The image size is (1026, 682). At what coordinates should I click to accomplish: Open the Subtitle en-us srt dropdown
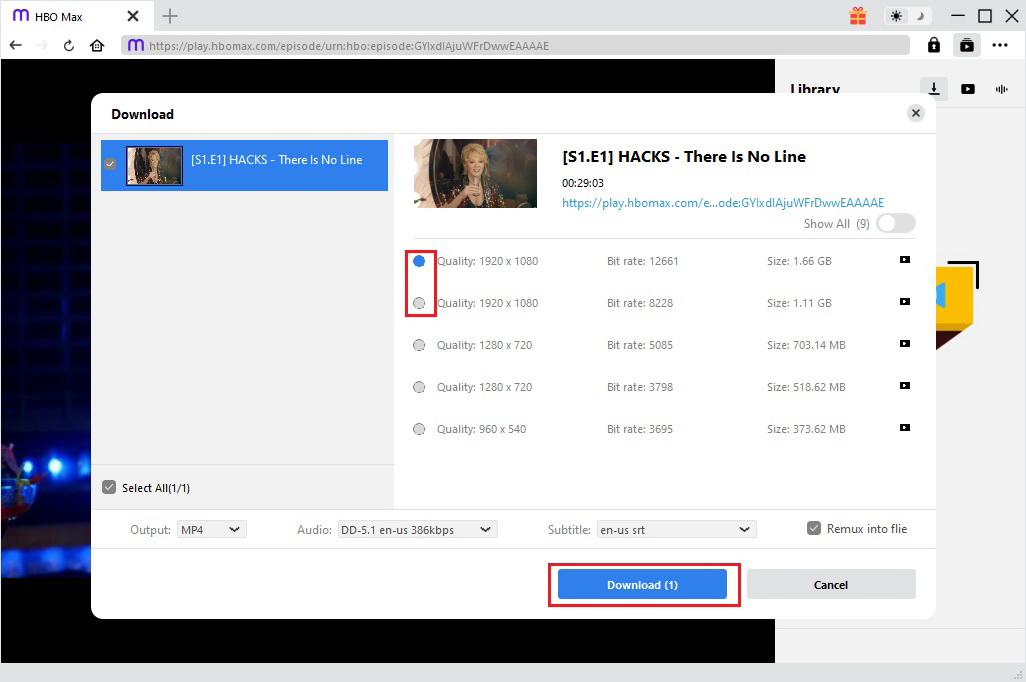pyautogui.click(x=675, y=529)
